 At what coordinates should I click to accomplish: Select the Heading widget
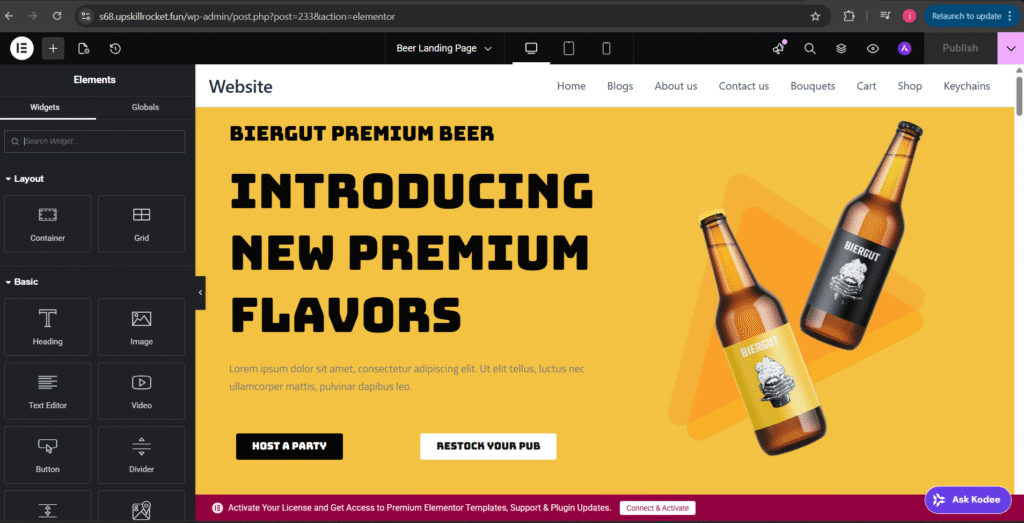pos(48,326)
